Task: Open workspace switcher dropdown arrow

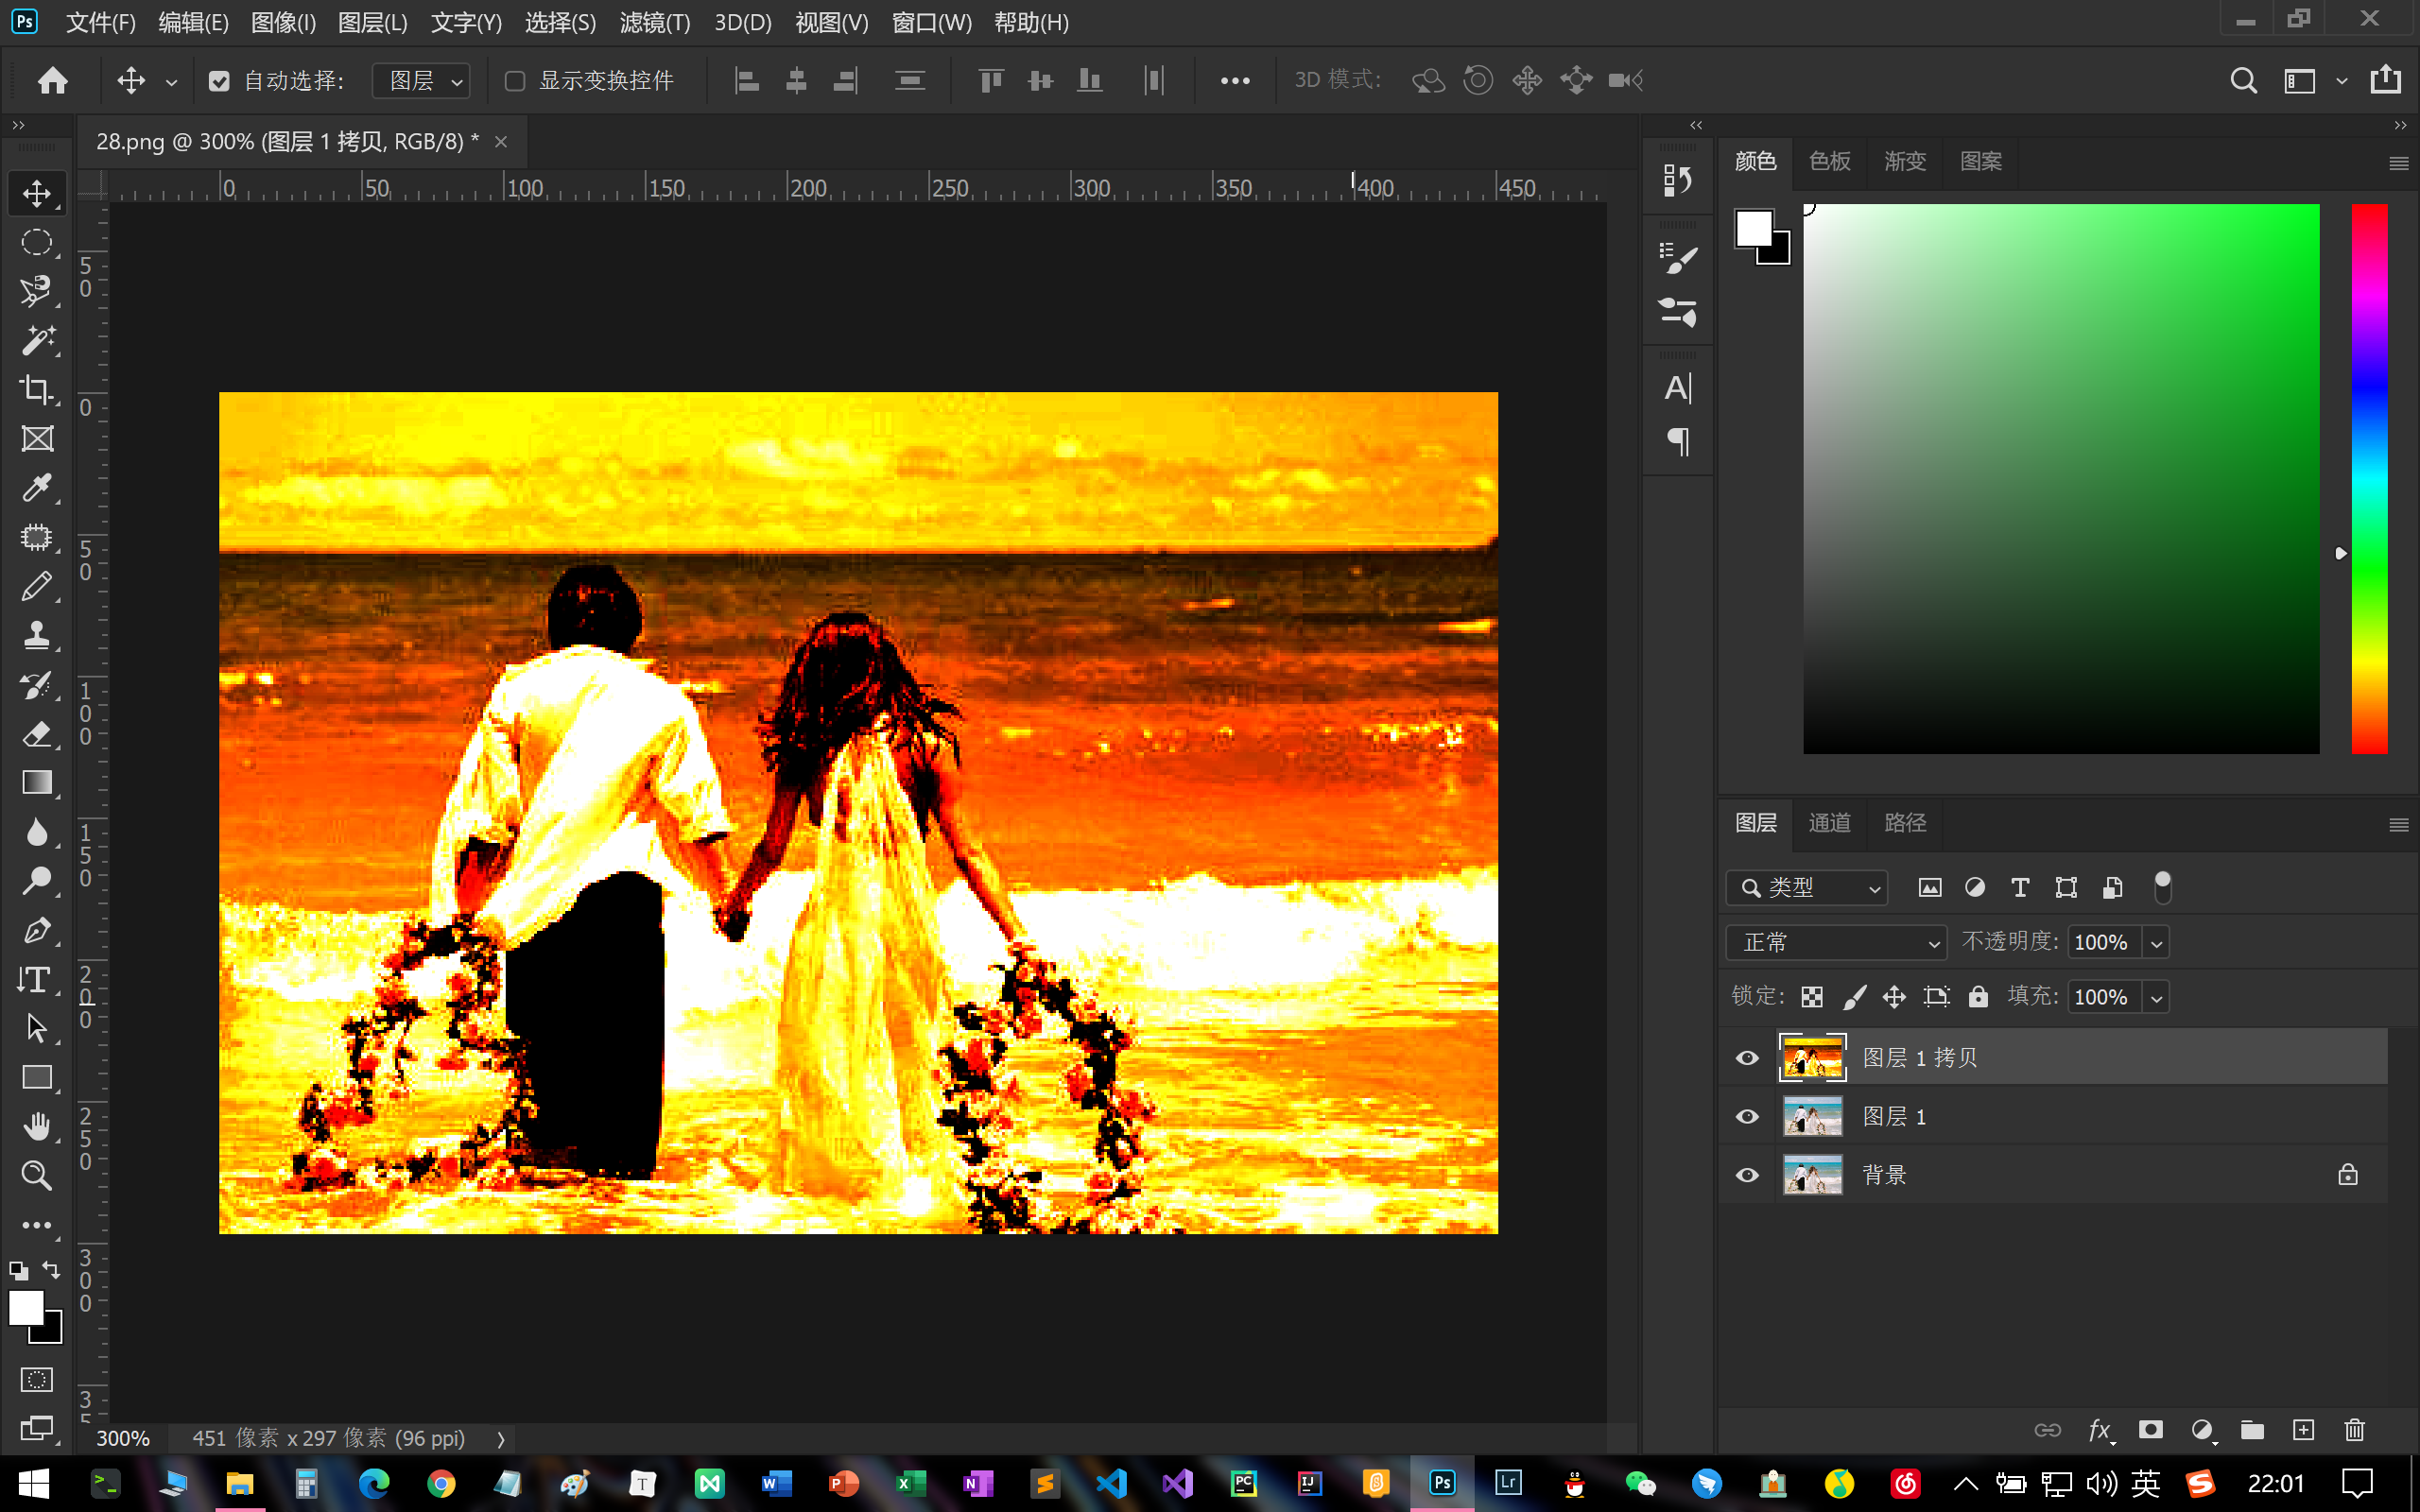Action: point(2341,81)
